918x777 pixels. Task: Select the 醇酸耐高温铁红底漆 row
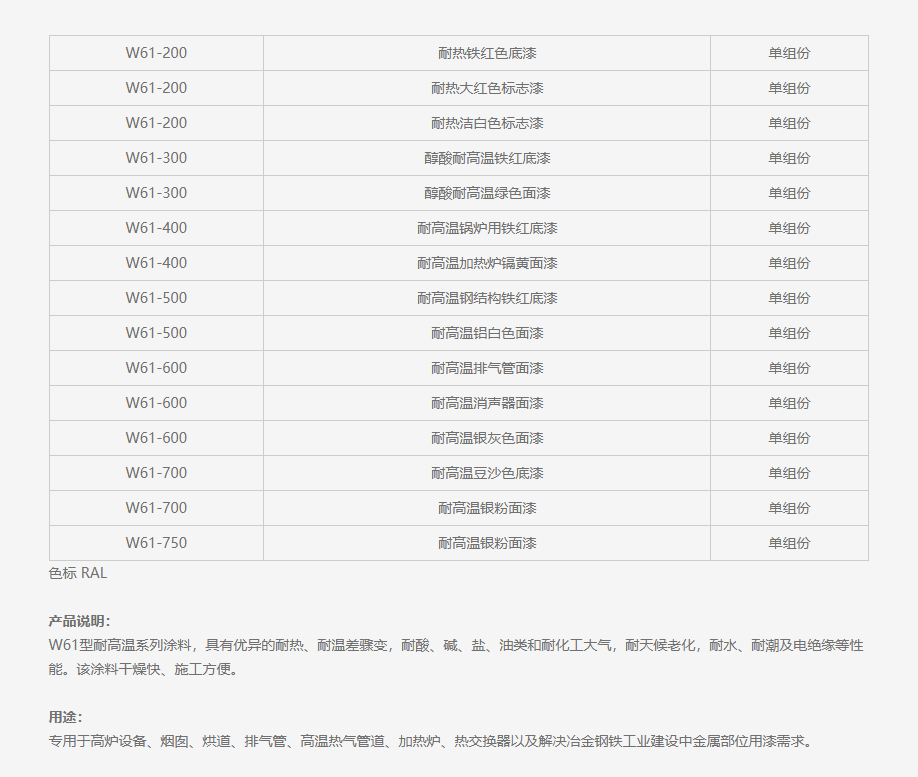[485, 157]
